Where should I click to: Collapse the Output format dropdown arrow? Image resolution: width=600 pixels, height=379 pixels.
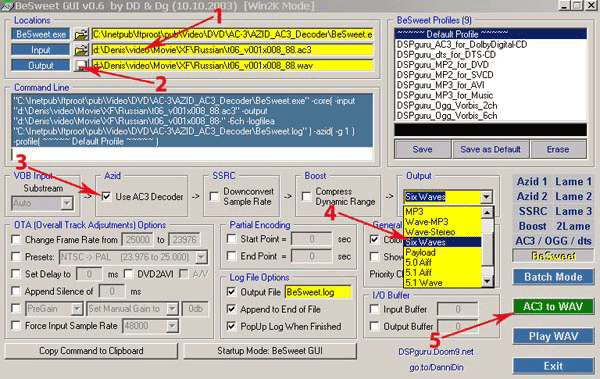coord(486,197)
